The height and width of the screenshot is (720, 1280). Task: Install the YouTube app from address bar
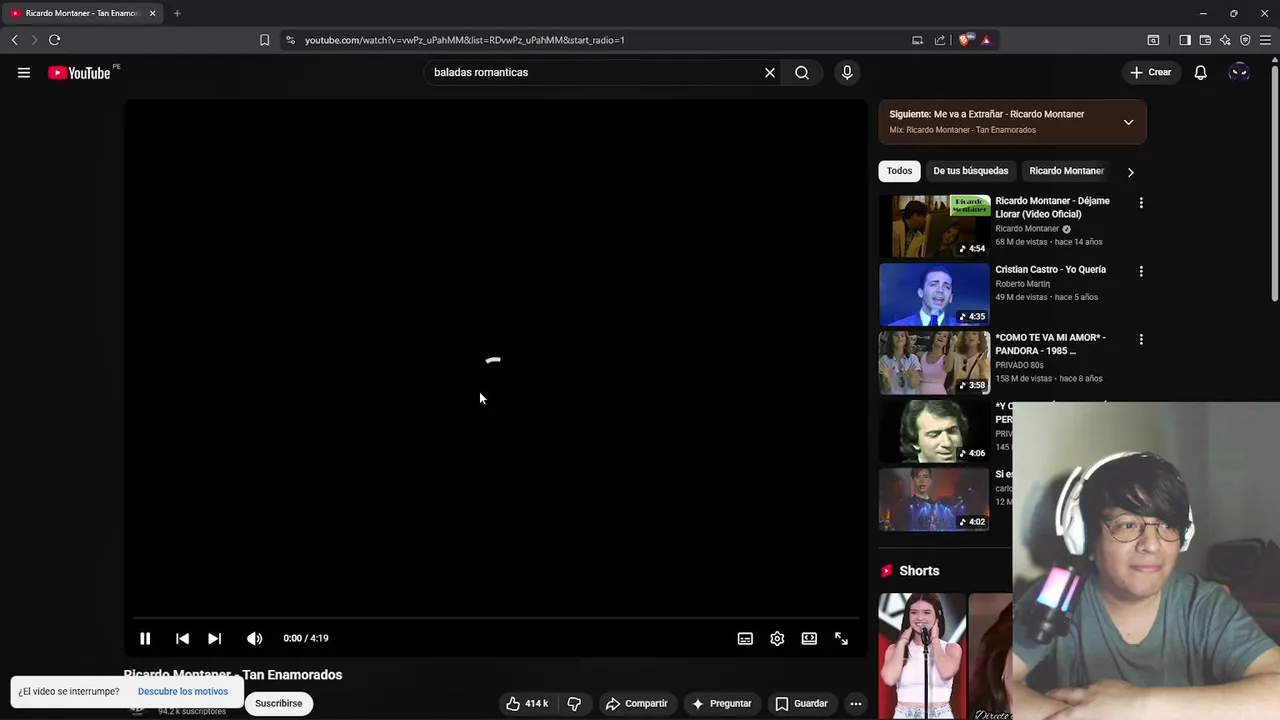[x=917, y=40]
